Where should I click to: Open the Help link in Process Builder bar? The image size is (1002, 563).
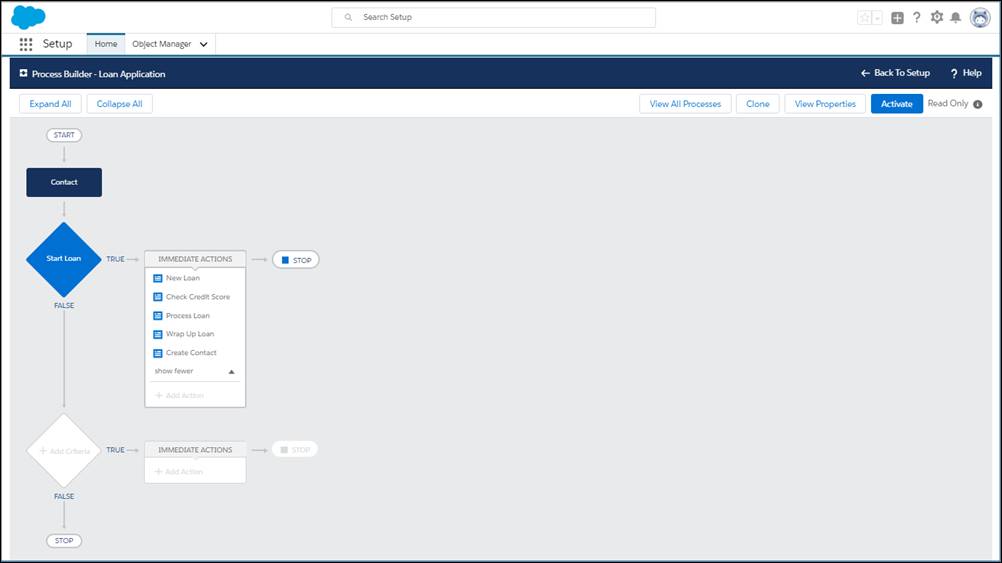click(x=966, y=73)
